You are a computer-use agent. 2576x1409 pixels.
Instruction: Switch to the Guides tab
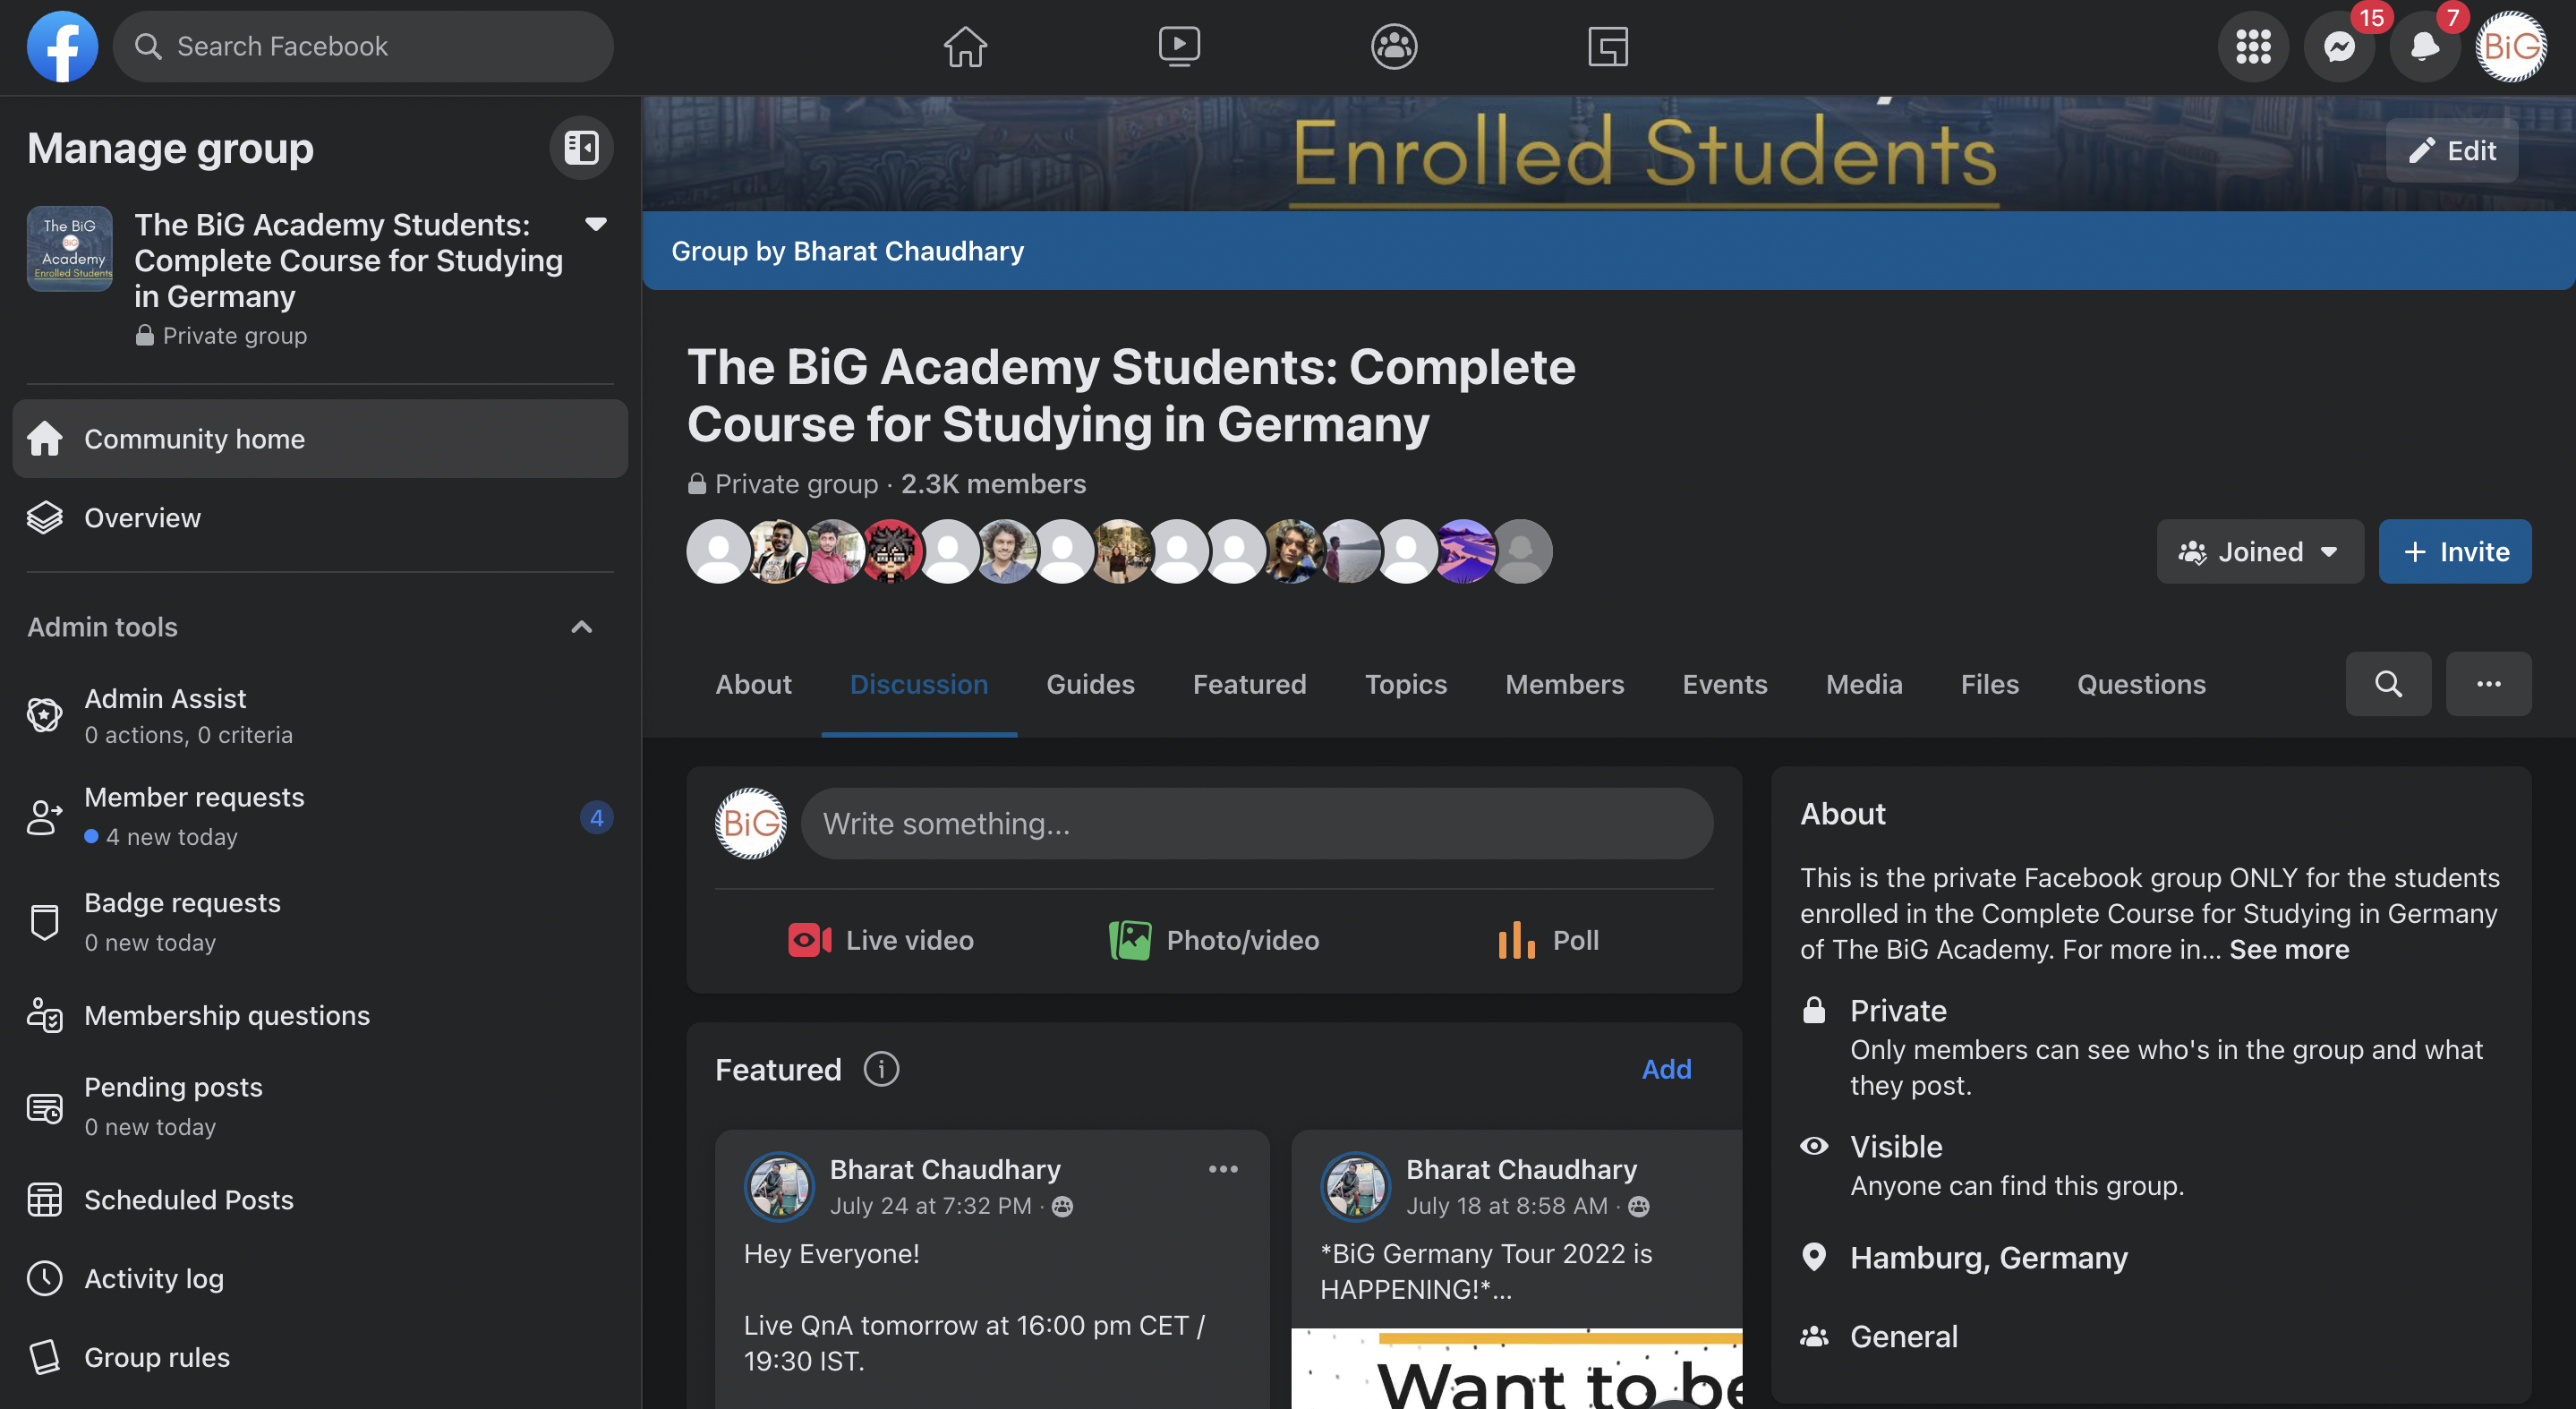(x=1090, y=684)
